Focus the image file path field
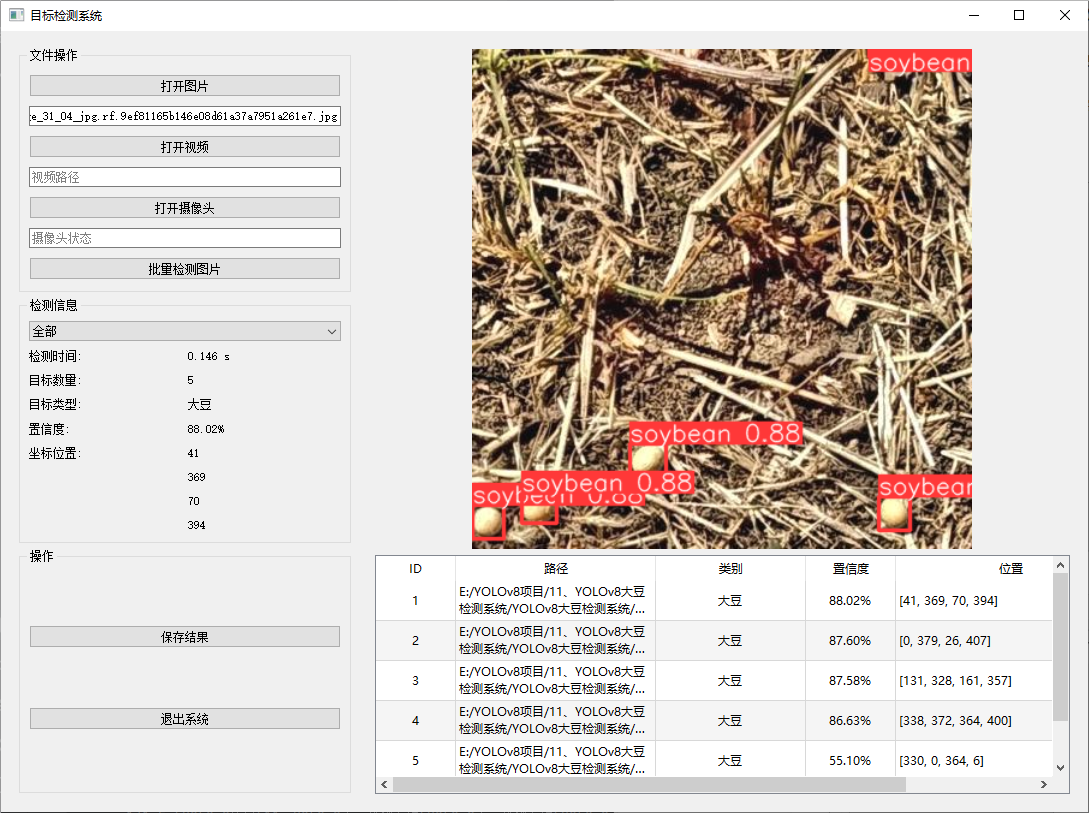This screenshot has height=813, width=1089. [184, 116]
